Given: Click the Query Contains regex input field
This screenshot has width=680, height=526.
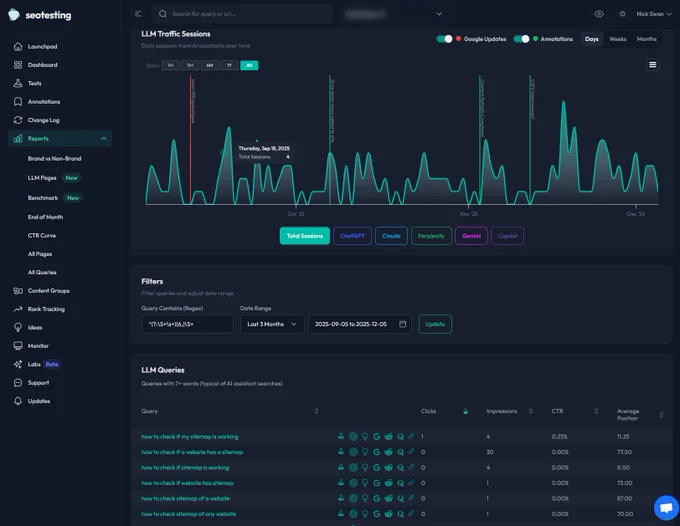Looking at the screenshot, I should [x=187, y=324].
